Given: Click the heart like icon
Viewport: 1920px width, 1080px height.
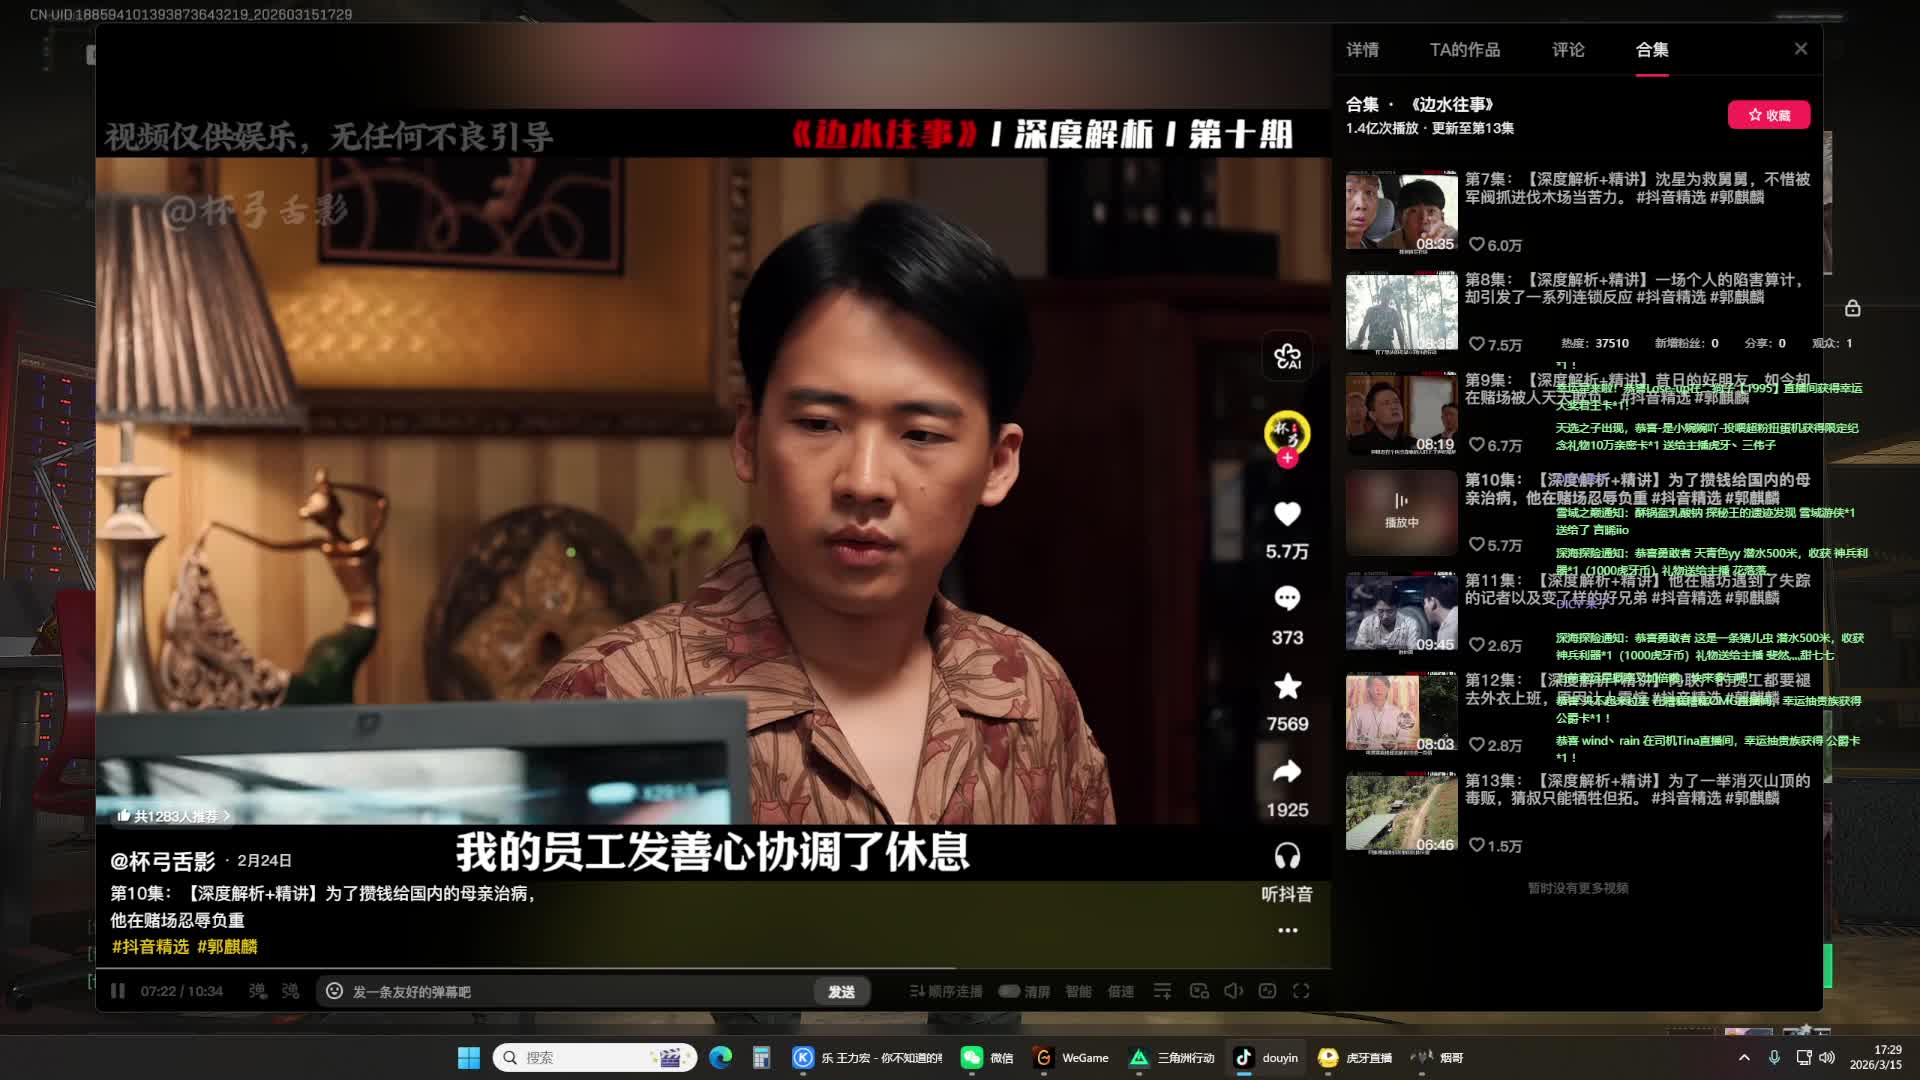Looking at the screenshot, I should pyautogui.click(x=1287, y=514).
